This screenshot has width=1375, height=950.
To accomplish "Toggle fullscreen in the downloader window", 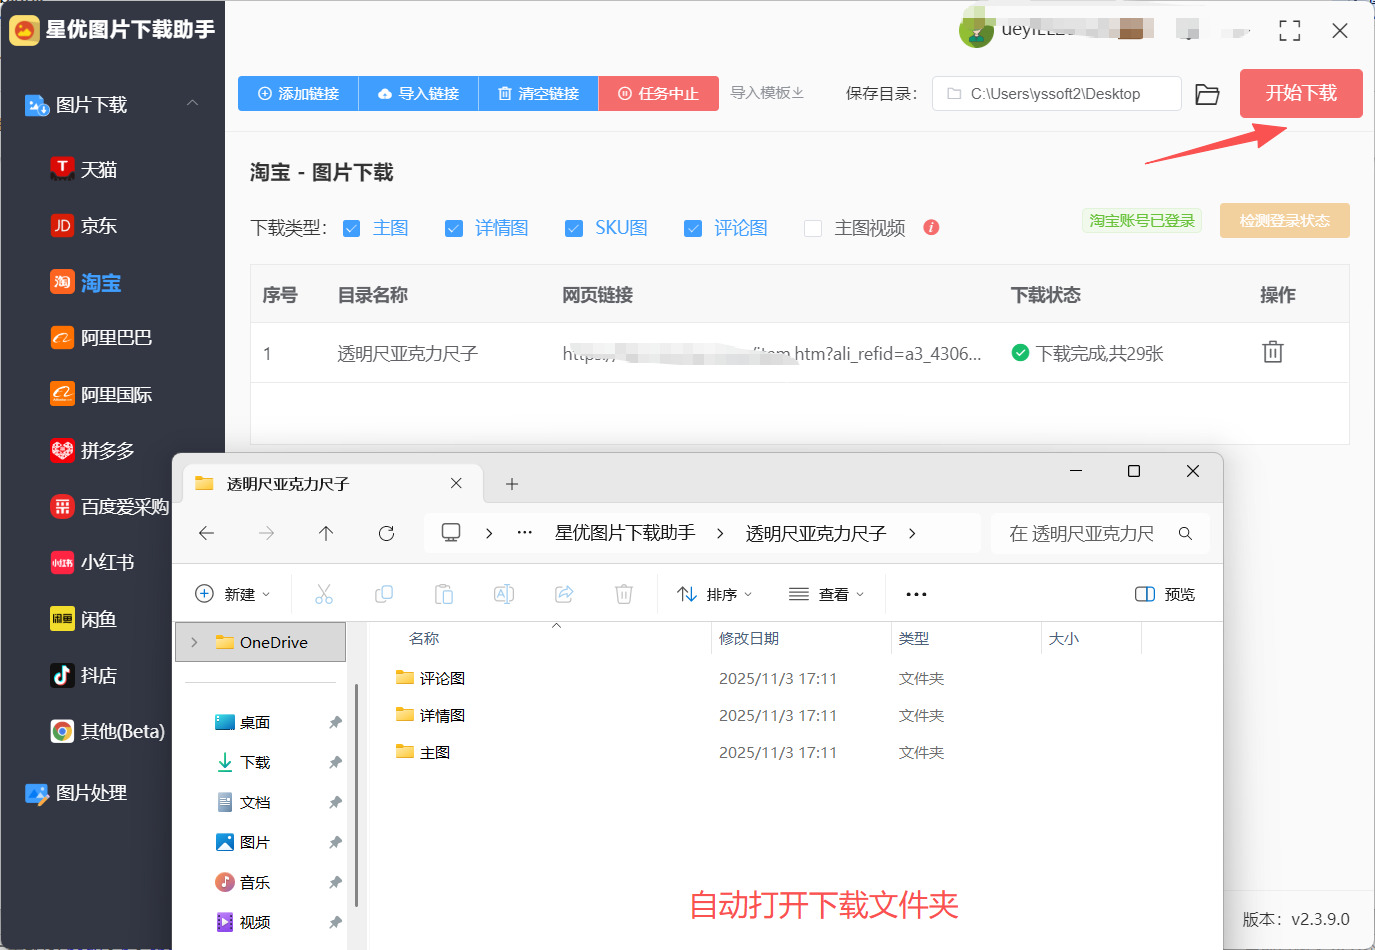I will point(1290,31).
